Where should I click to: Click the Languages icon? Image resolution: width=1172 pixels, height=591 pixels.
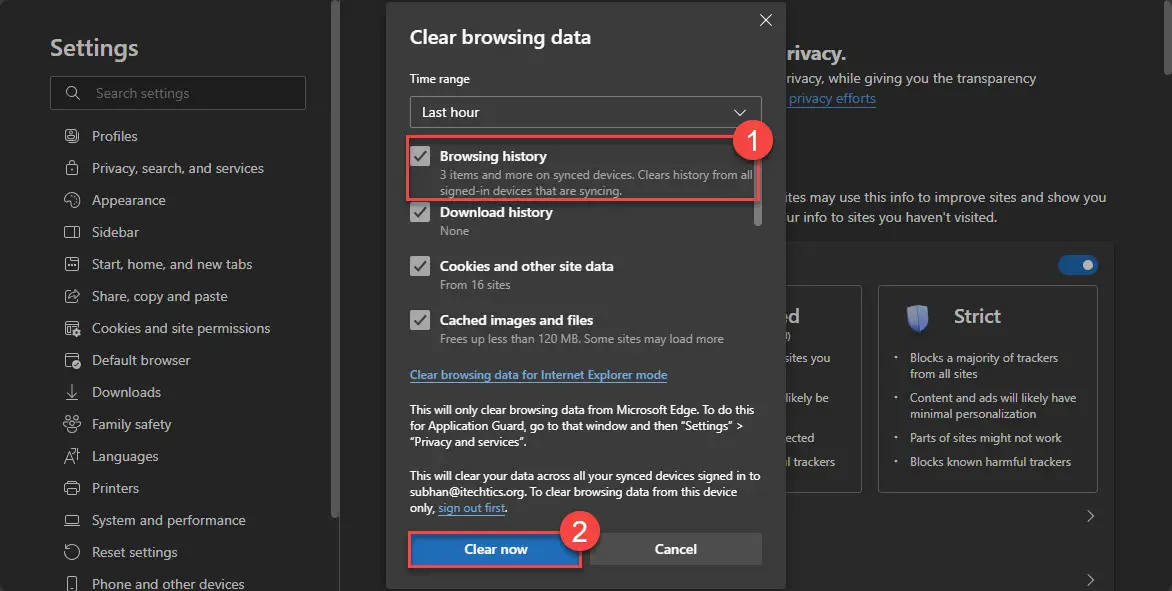coord(71,456)
